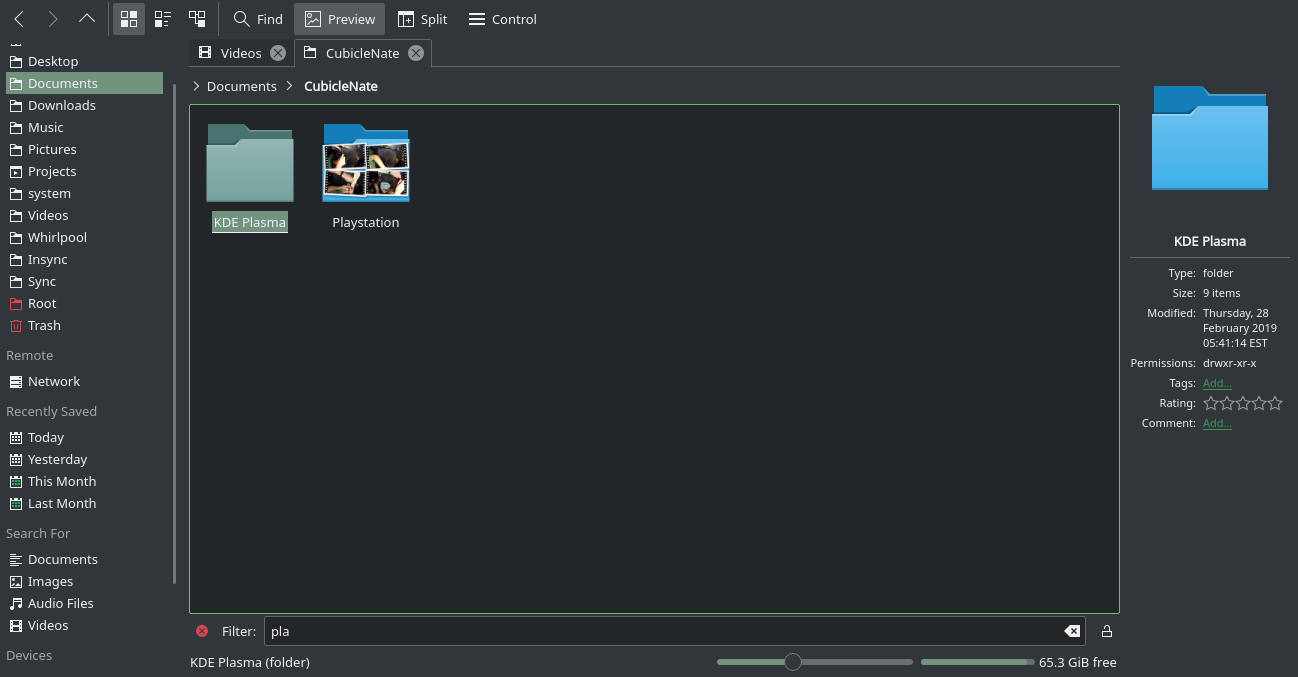Toggle file Preview mode off
This screenshot has height=677, width=1298.
pos(339,18)
